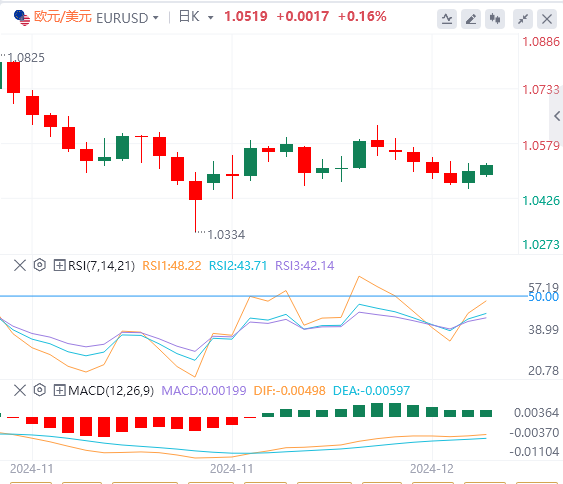The width and height of the screenshot is (563, 484).
Task: Open the 日K timeframe dropdown
Action: tap(196, 17)
